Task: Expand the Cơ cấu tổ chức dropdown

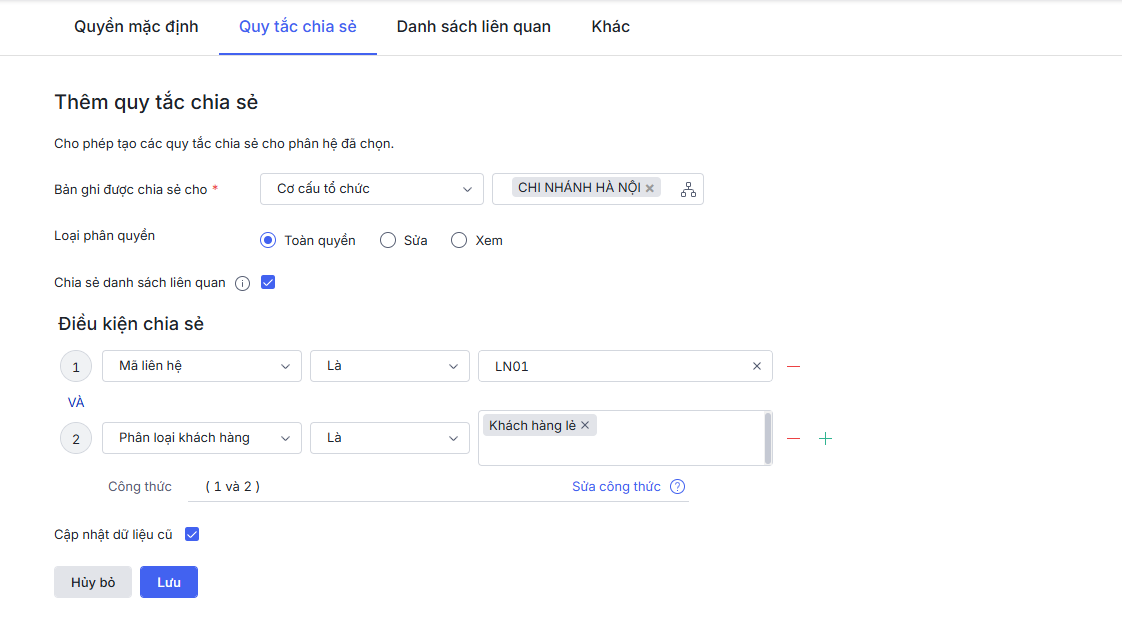Action: coord(371,189)
